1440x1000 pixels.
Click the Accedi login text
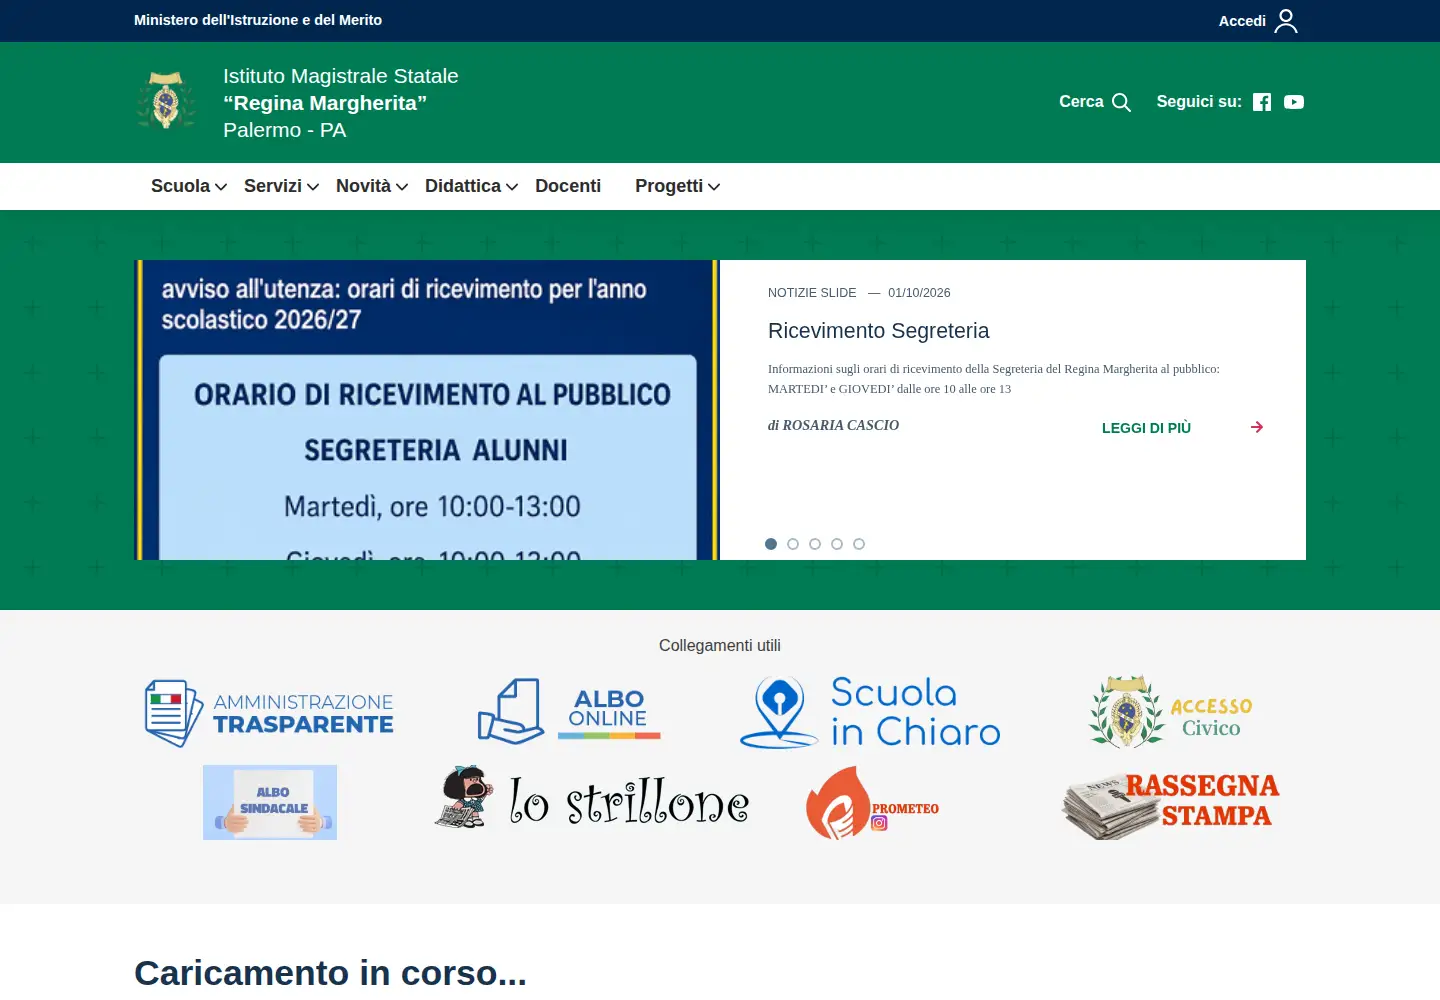tap(1242, 21)
